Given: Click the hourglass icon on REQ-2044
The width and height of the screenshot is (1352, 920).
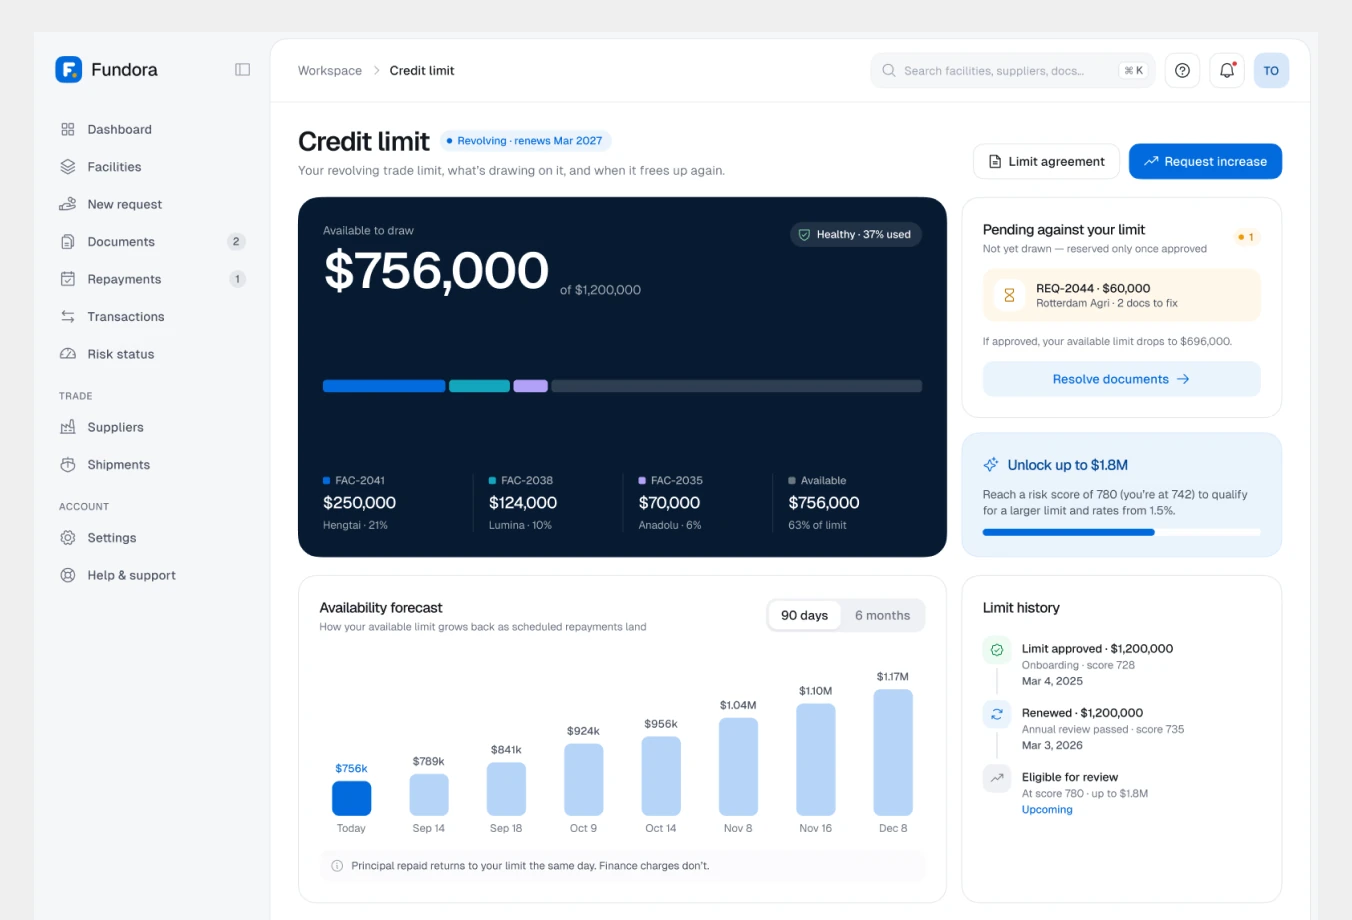Looking at the screenshot, I should point(1009,295).
